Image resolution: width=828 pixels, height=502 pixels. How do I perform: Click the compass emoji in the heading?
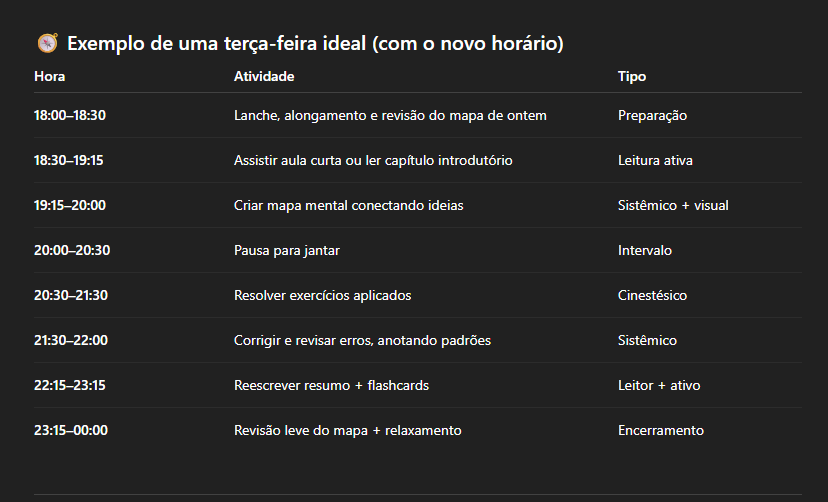click(x=47, y=43)
